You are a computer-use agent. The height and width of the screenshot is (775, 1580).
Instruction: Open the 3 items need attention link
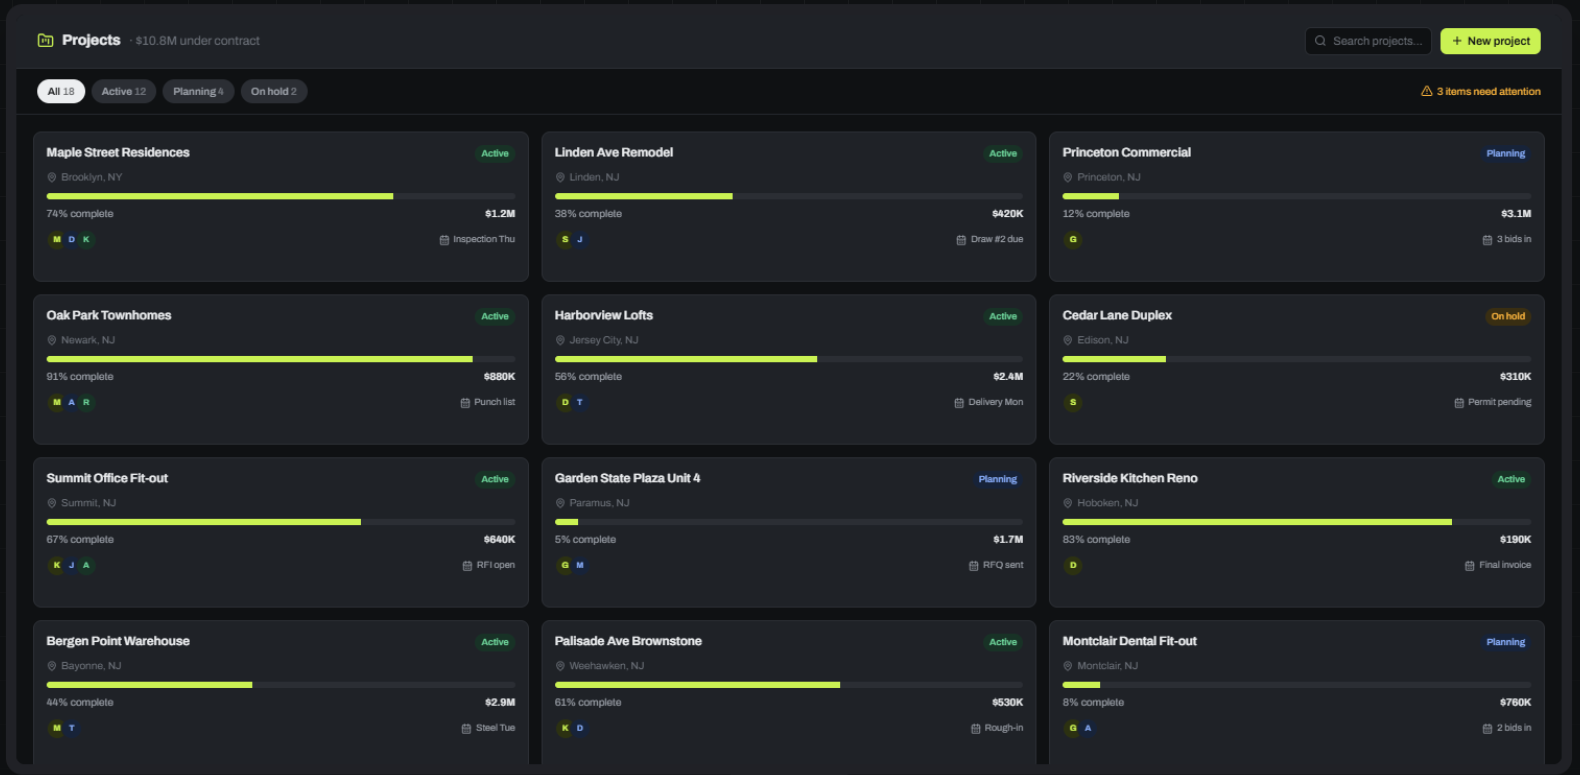point(1481,91)
